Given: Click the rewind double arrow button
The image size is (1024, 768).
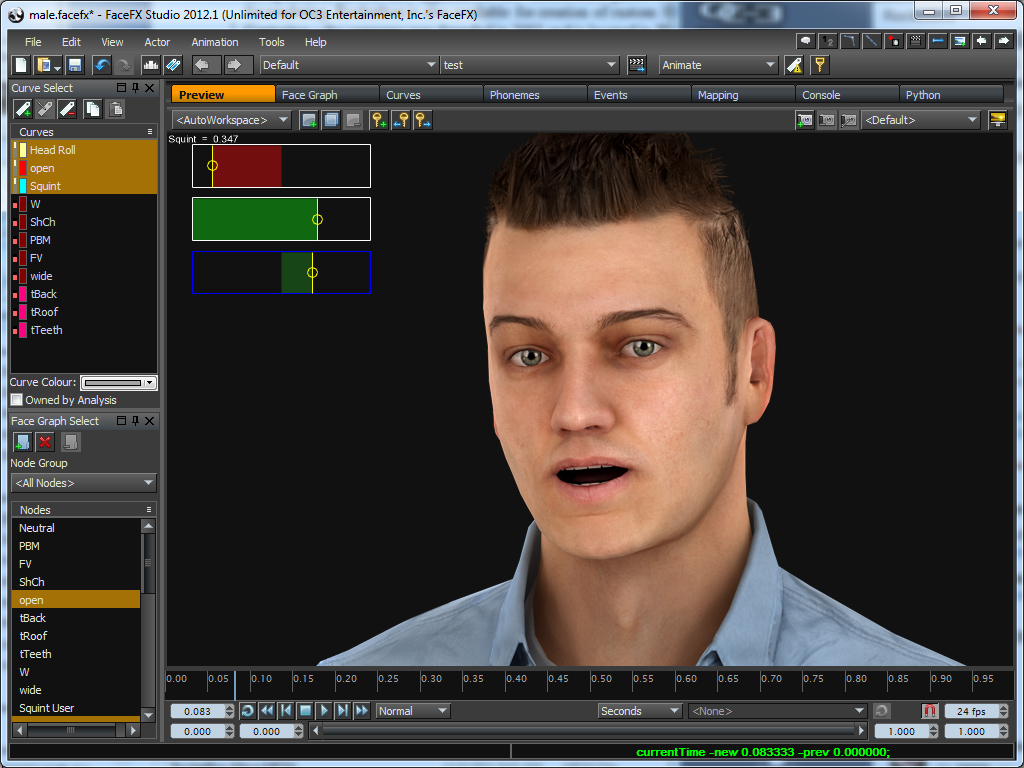Looking at the screenshot, I should click(266, 711).
